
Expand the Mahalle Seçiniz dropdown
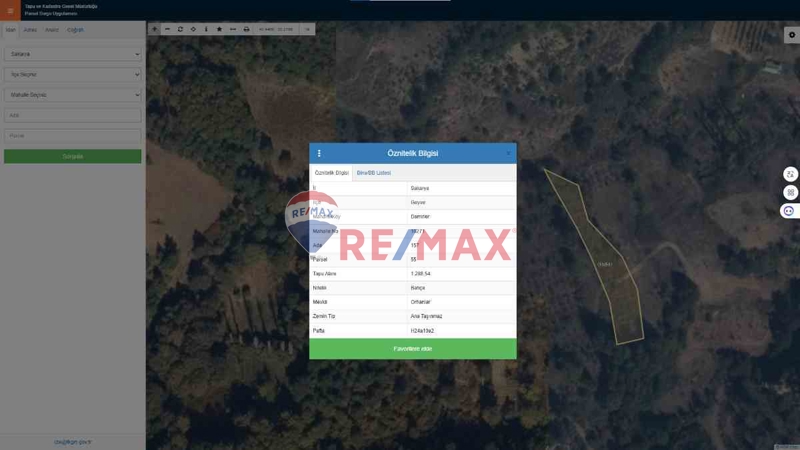[72, 95]
